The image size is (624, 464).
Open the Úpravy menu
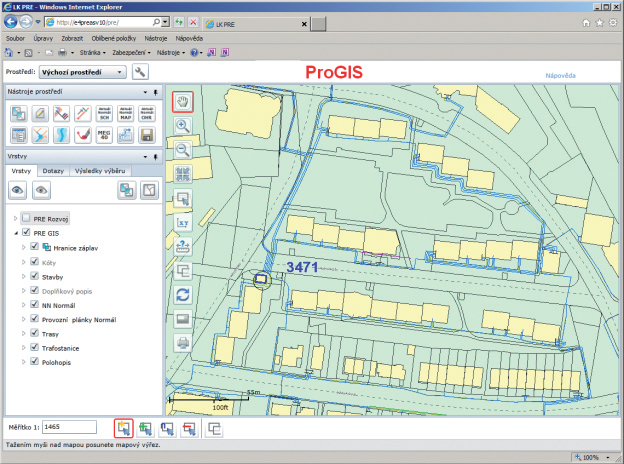tap(43, 39)
